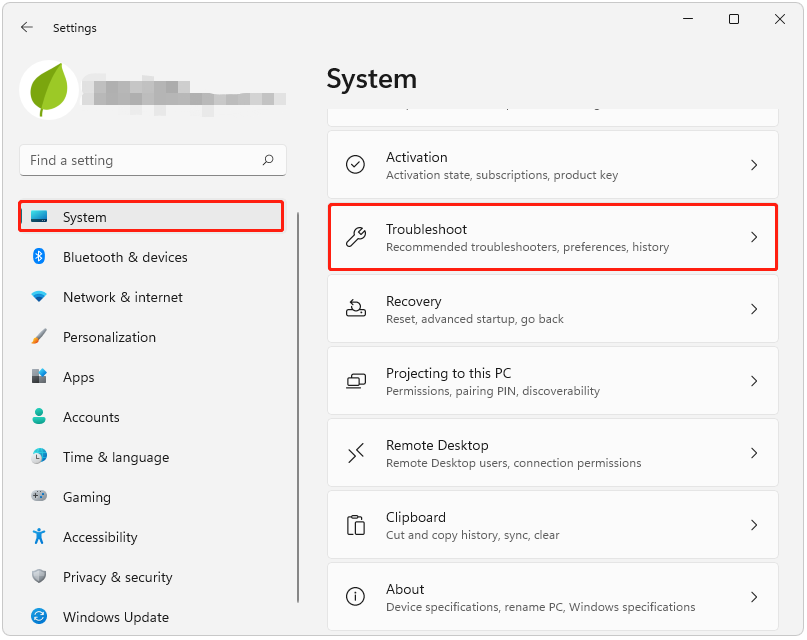Open Projecting to this PC title

pyautogui.click(x=449, y=374)
